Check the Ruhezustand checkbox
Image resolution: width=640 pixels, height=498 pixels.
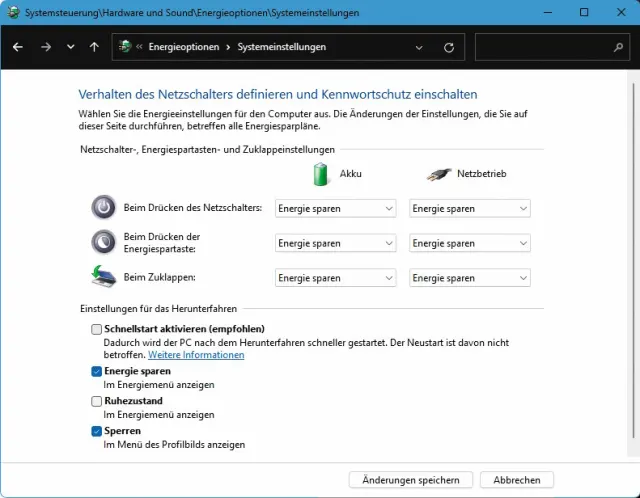(96, 401)
